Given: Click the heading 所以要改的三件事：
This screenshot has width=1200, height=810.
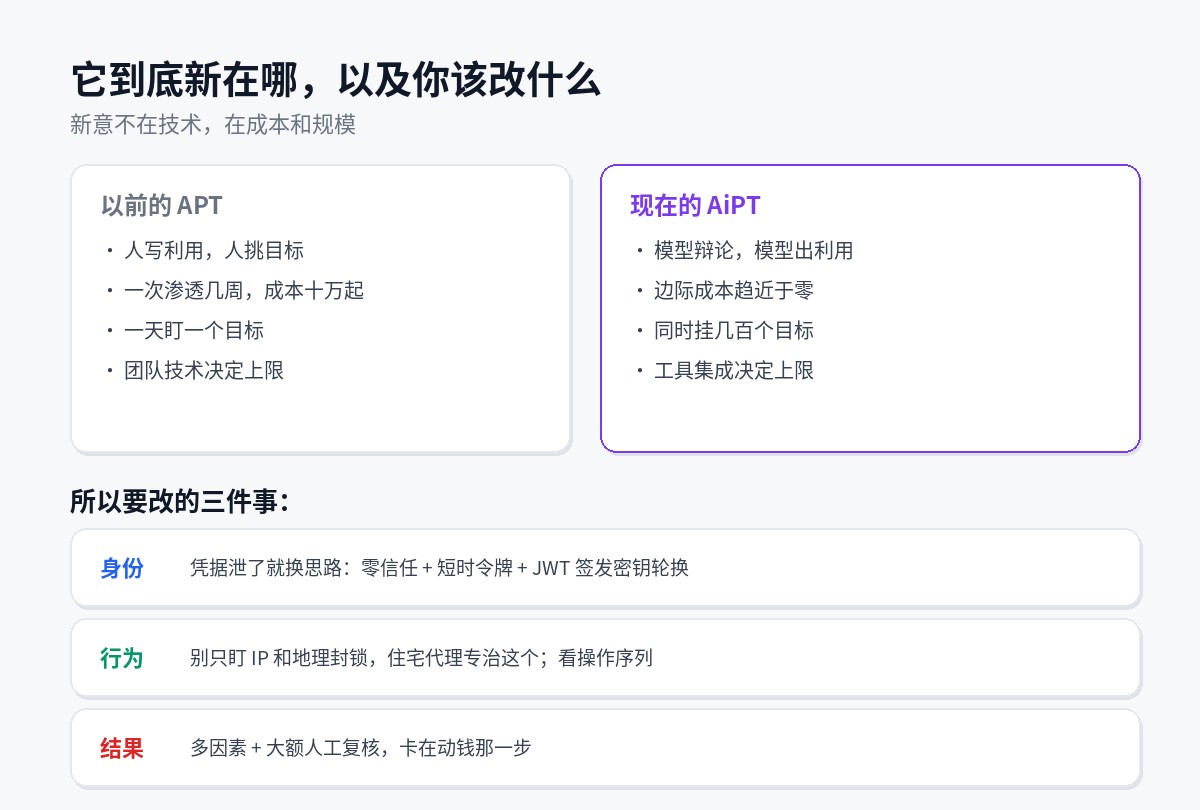Looking at the screenshot, I should (180, 501).
